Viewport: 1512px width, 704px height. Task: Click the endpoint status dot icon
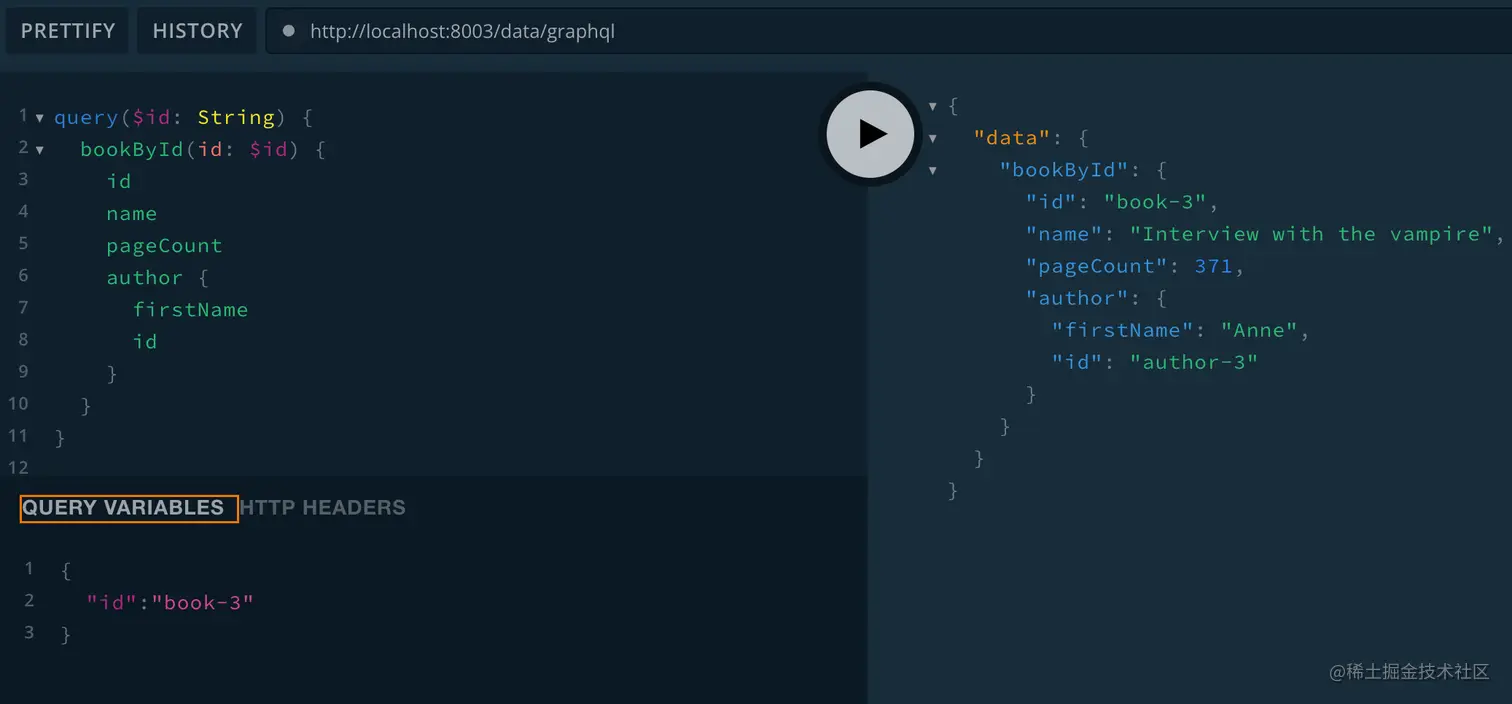tap(289, 31)
